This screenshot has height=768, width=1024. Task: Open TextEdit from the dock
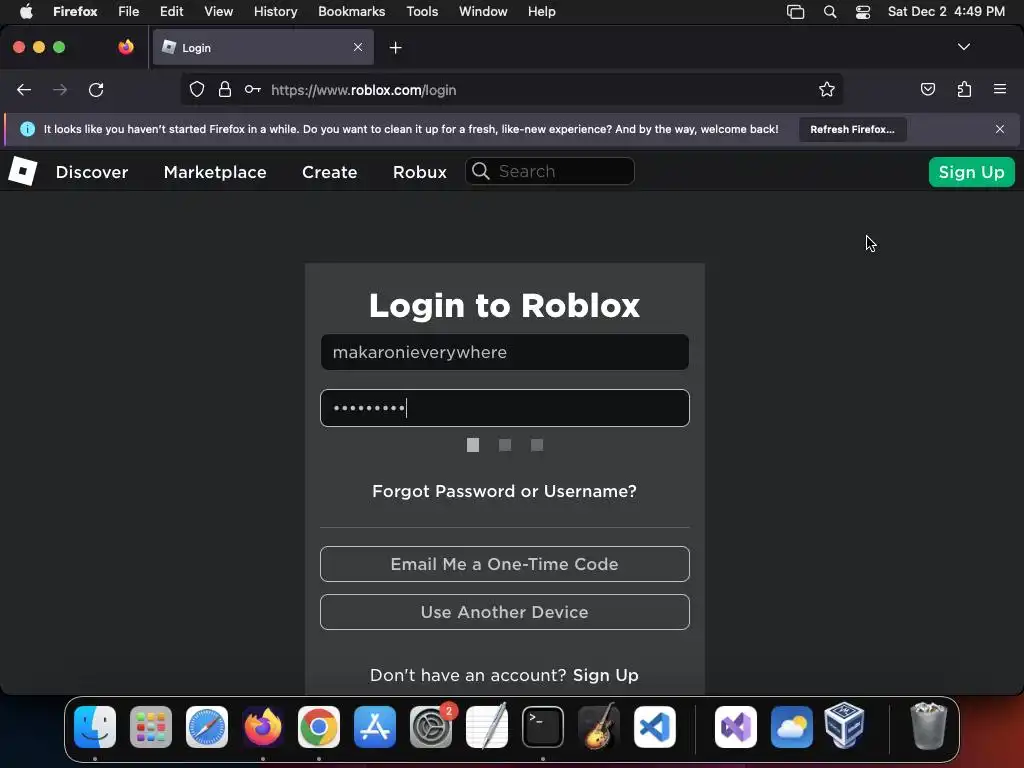point(487,727)
